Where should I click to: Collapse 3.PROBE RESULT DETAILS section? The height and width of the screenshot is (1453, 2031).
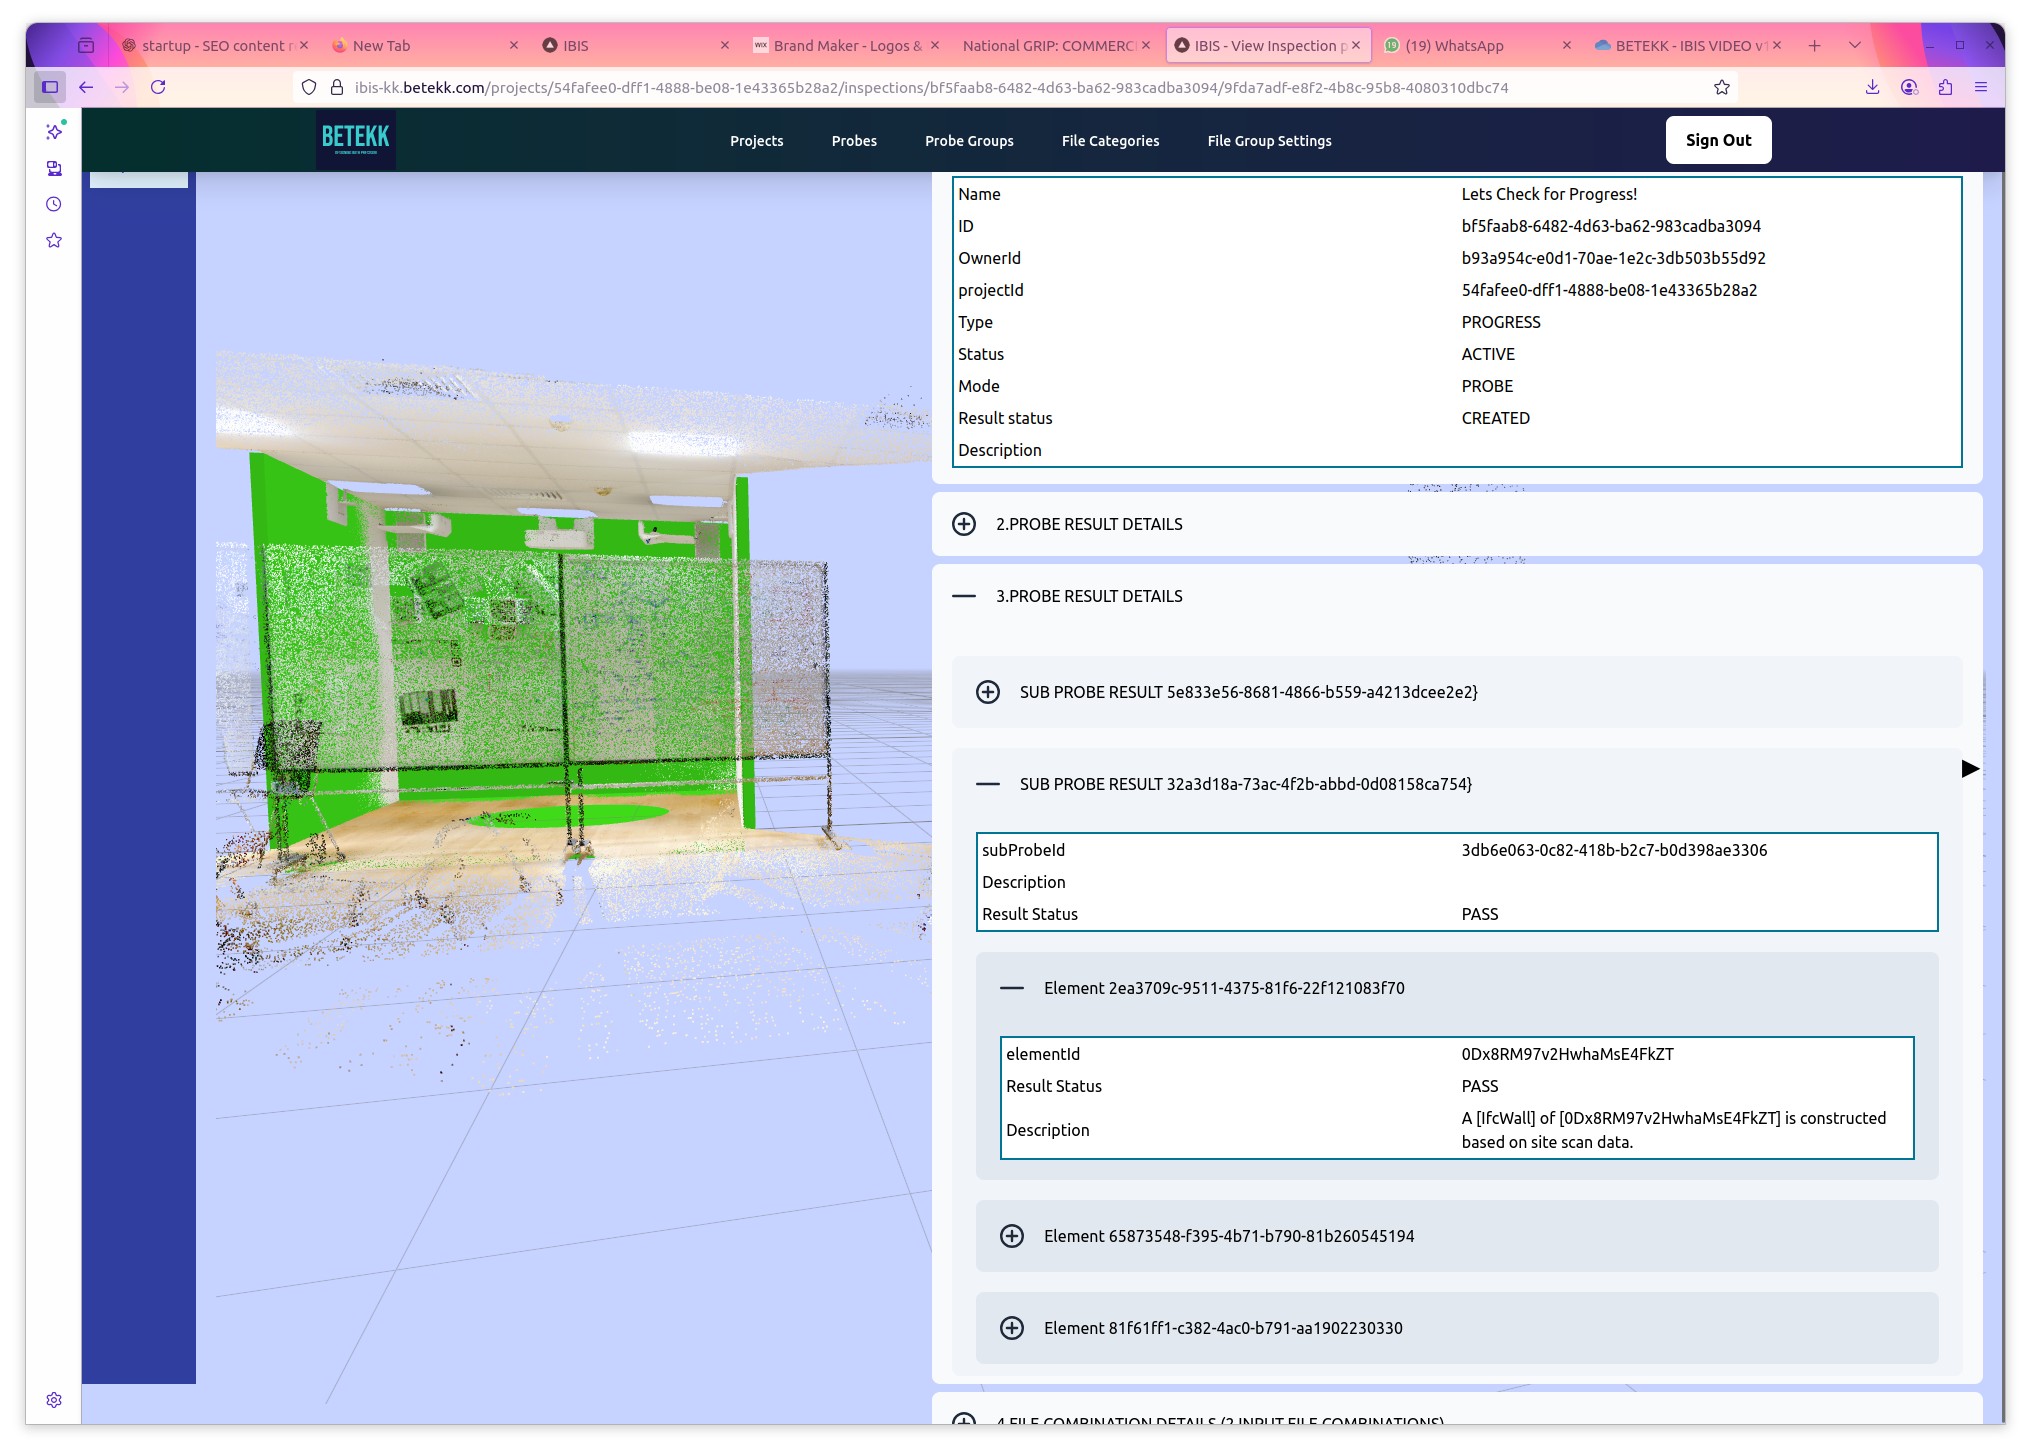click(964, 596)
